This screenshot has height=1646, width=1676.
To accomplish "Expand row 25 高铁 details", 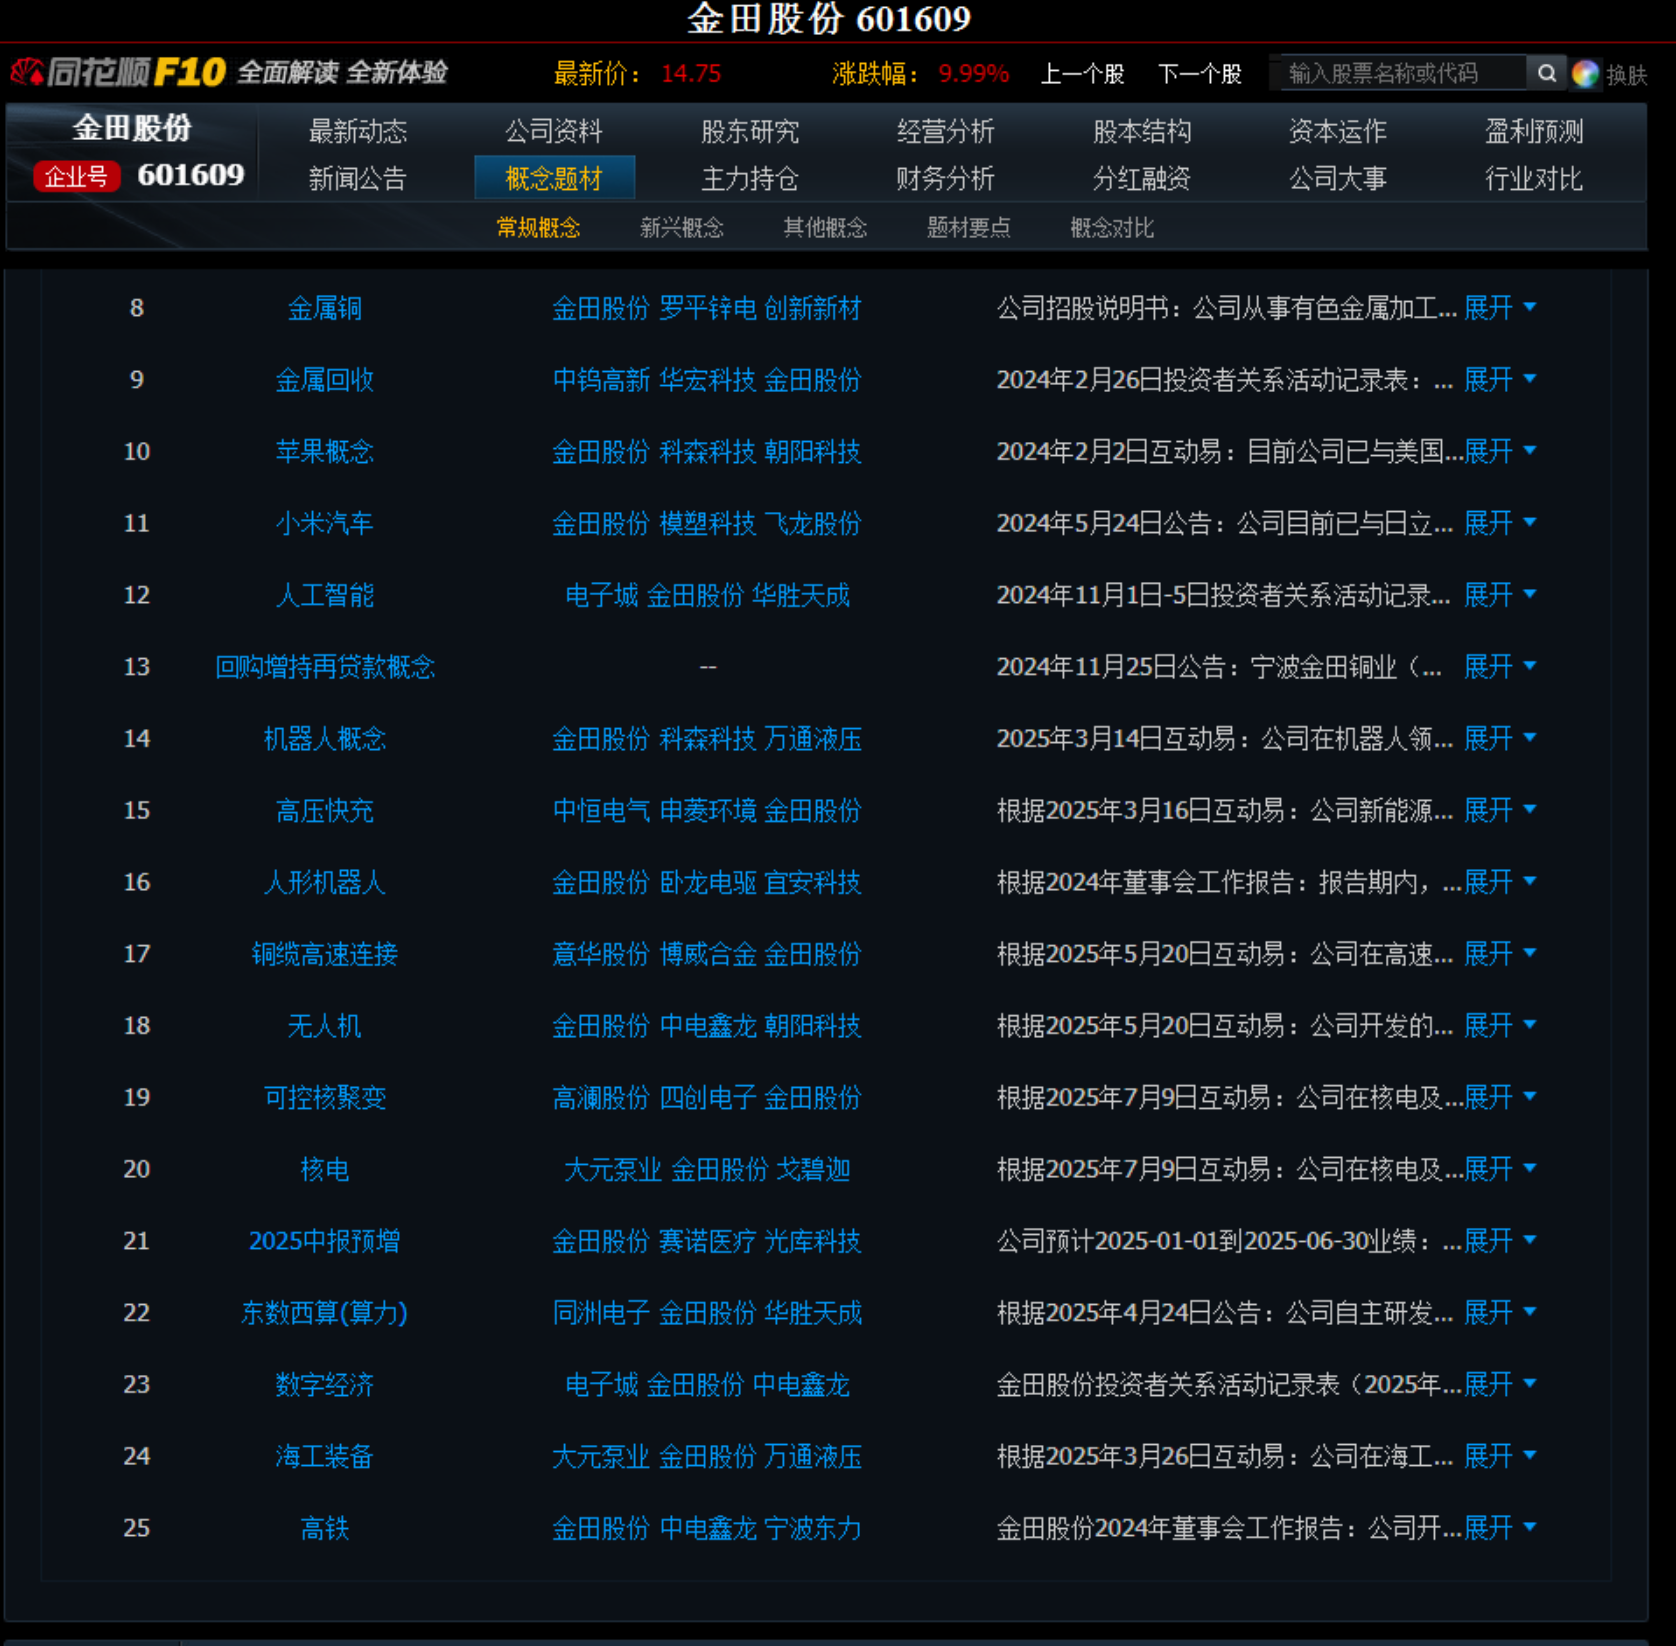I will tap(1499, 1528).
